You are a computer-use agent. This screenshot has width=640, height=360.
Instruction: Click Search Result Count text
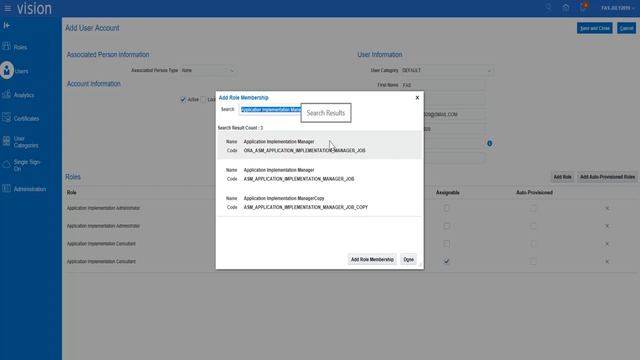[240, 128]
